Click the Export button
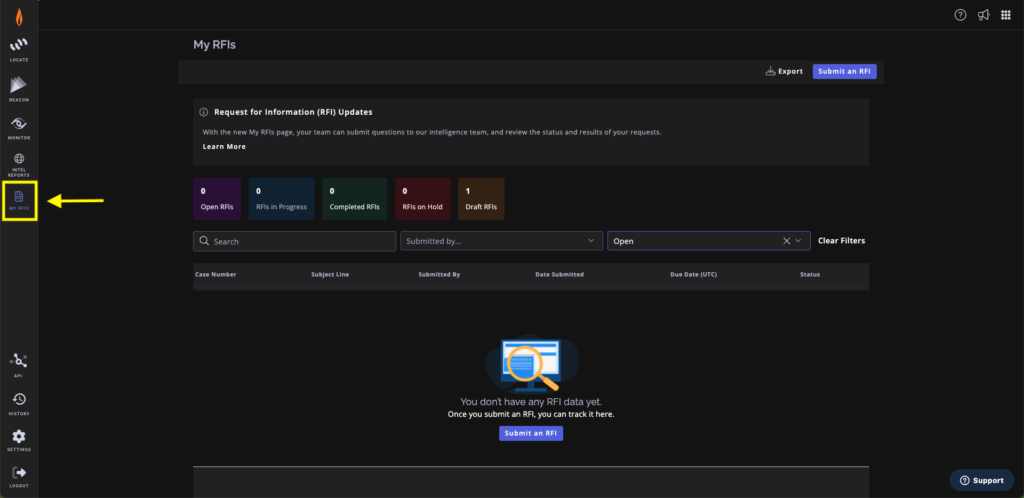The height and width of the screenshot is (498, 1024). 784,71
